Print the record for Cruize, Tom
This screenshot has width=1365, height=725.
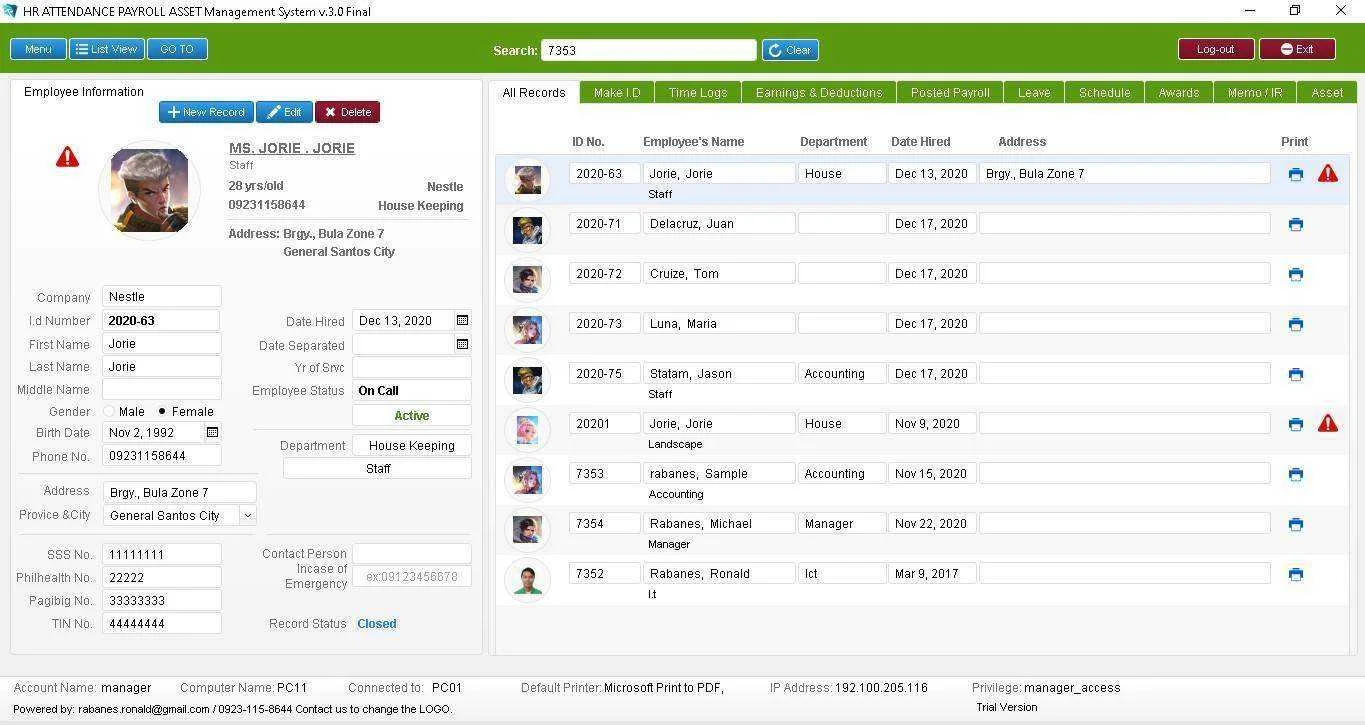pyautogui.click(x=1295, y=274)
